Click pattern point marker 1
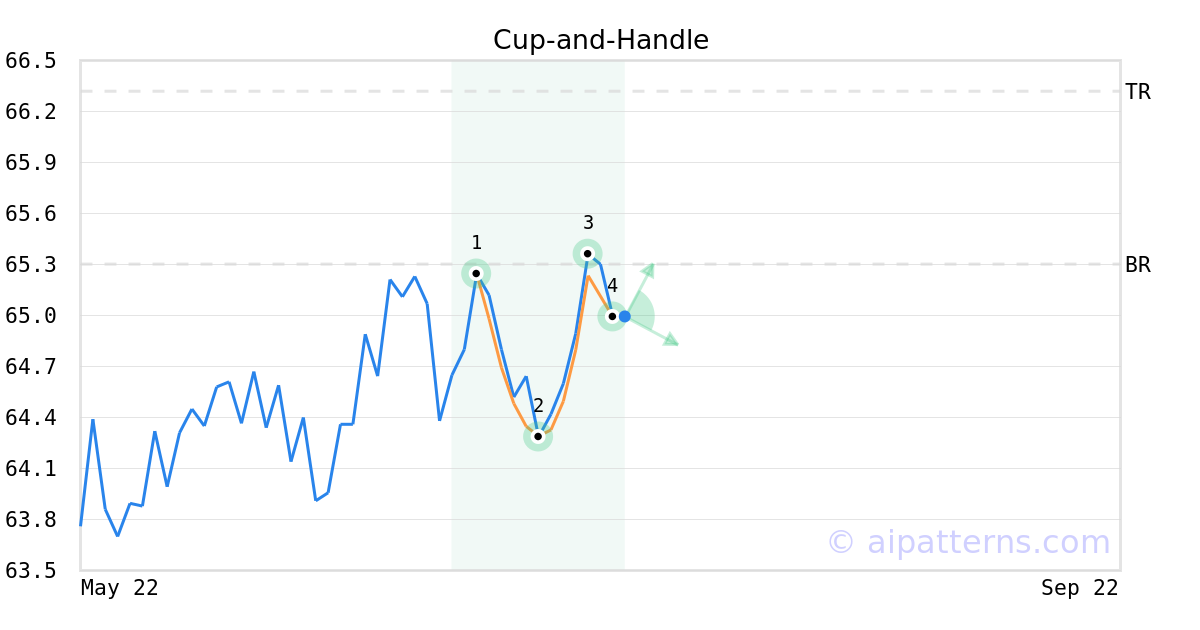Image resolution: width=1200 pixels, height=630 pixels. coord(476,273)
